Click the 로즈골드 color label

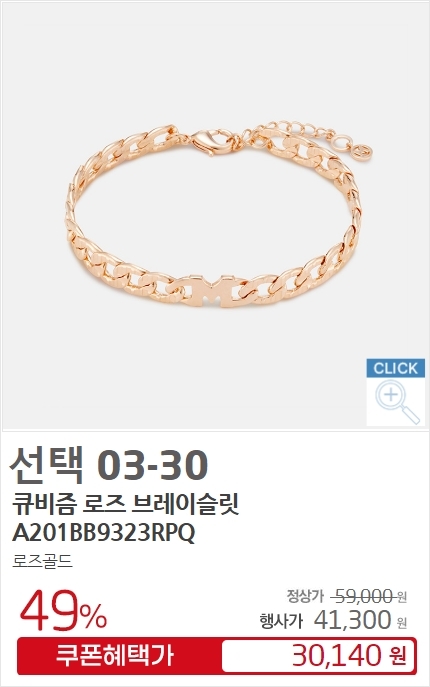[42, 561]
